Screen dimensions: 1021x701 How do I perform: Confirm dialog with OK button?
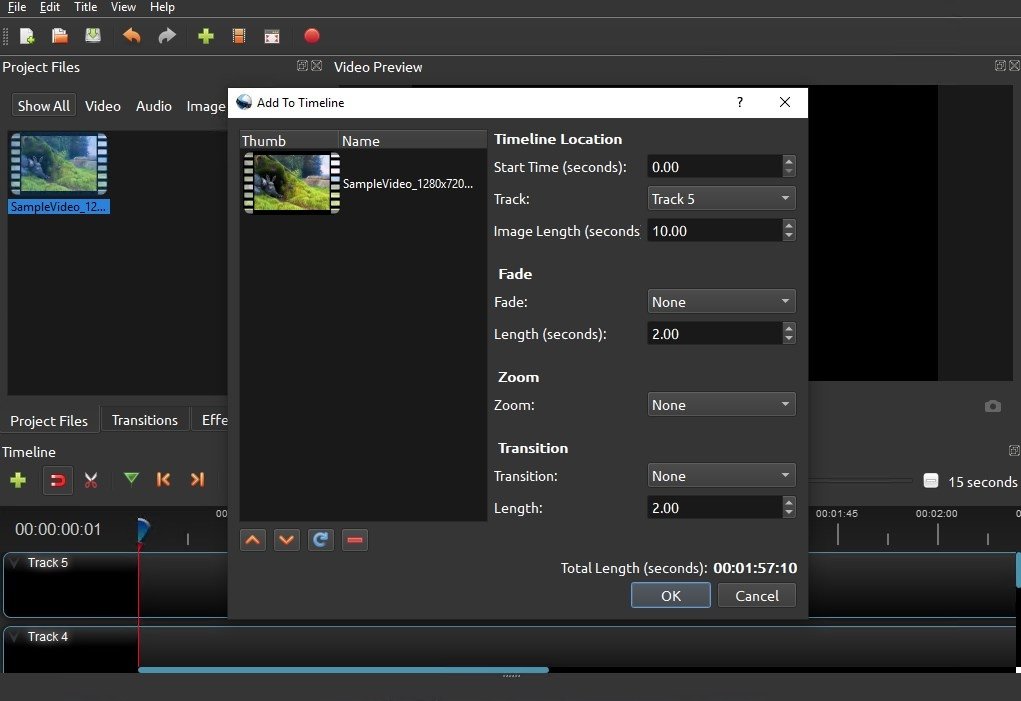click(x=671, y=596)
